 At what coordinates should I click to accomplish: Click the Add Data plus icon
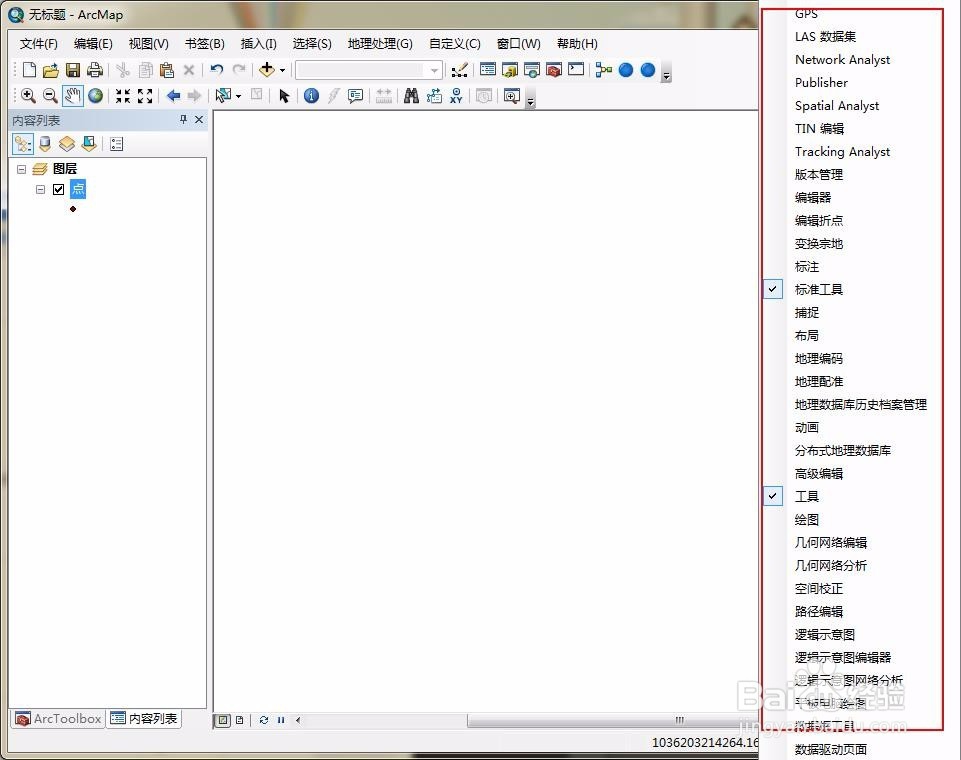pos(267,70)
